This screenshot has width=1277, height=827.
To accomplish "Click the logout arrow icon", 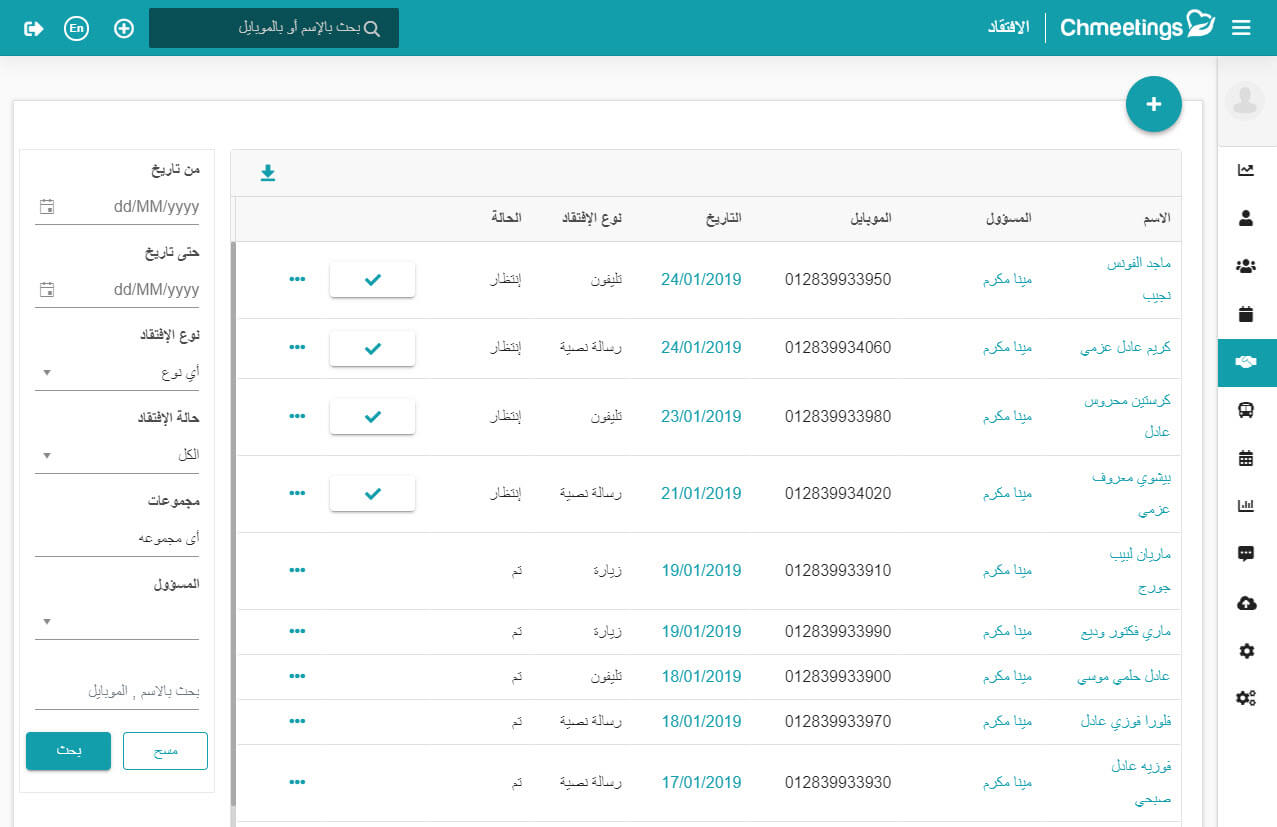I will [x=33, y=28].
